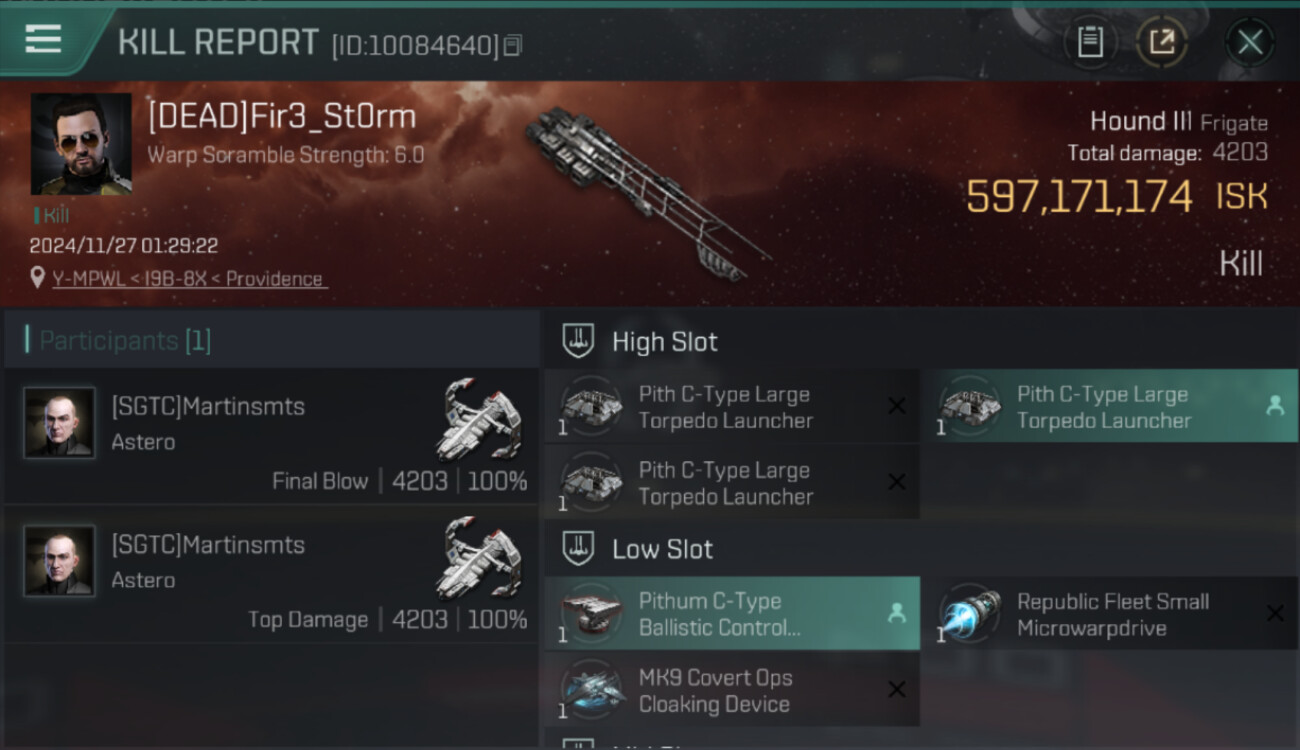Open Fir3_St0rm pilot portrait
Viewport: 1300px width, 750px height.
[81, 144]
